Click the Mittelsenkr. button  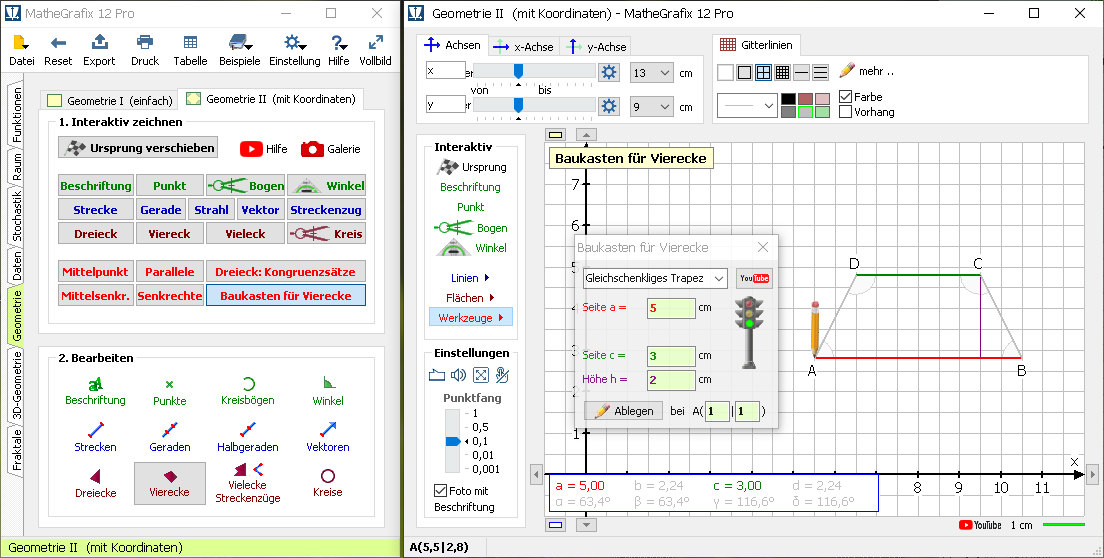click(x=96, y=296)
